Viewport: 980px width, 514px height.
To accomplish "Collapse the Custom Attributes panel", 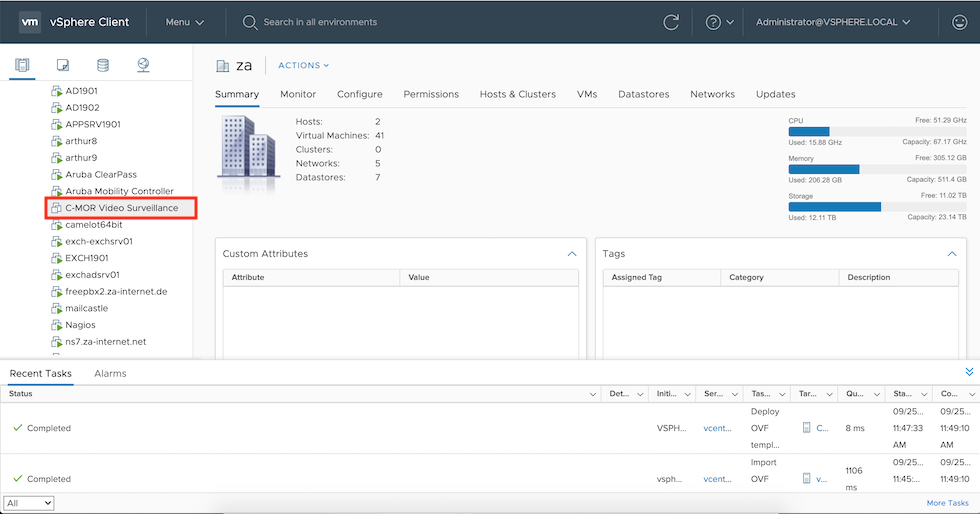I will coord(572,254).
